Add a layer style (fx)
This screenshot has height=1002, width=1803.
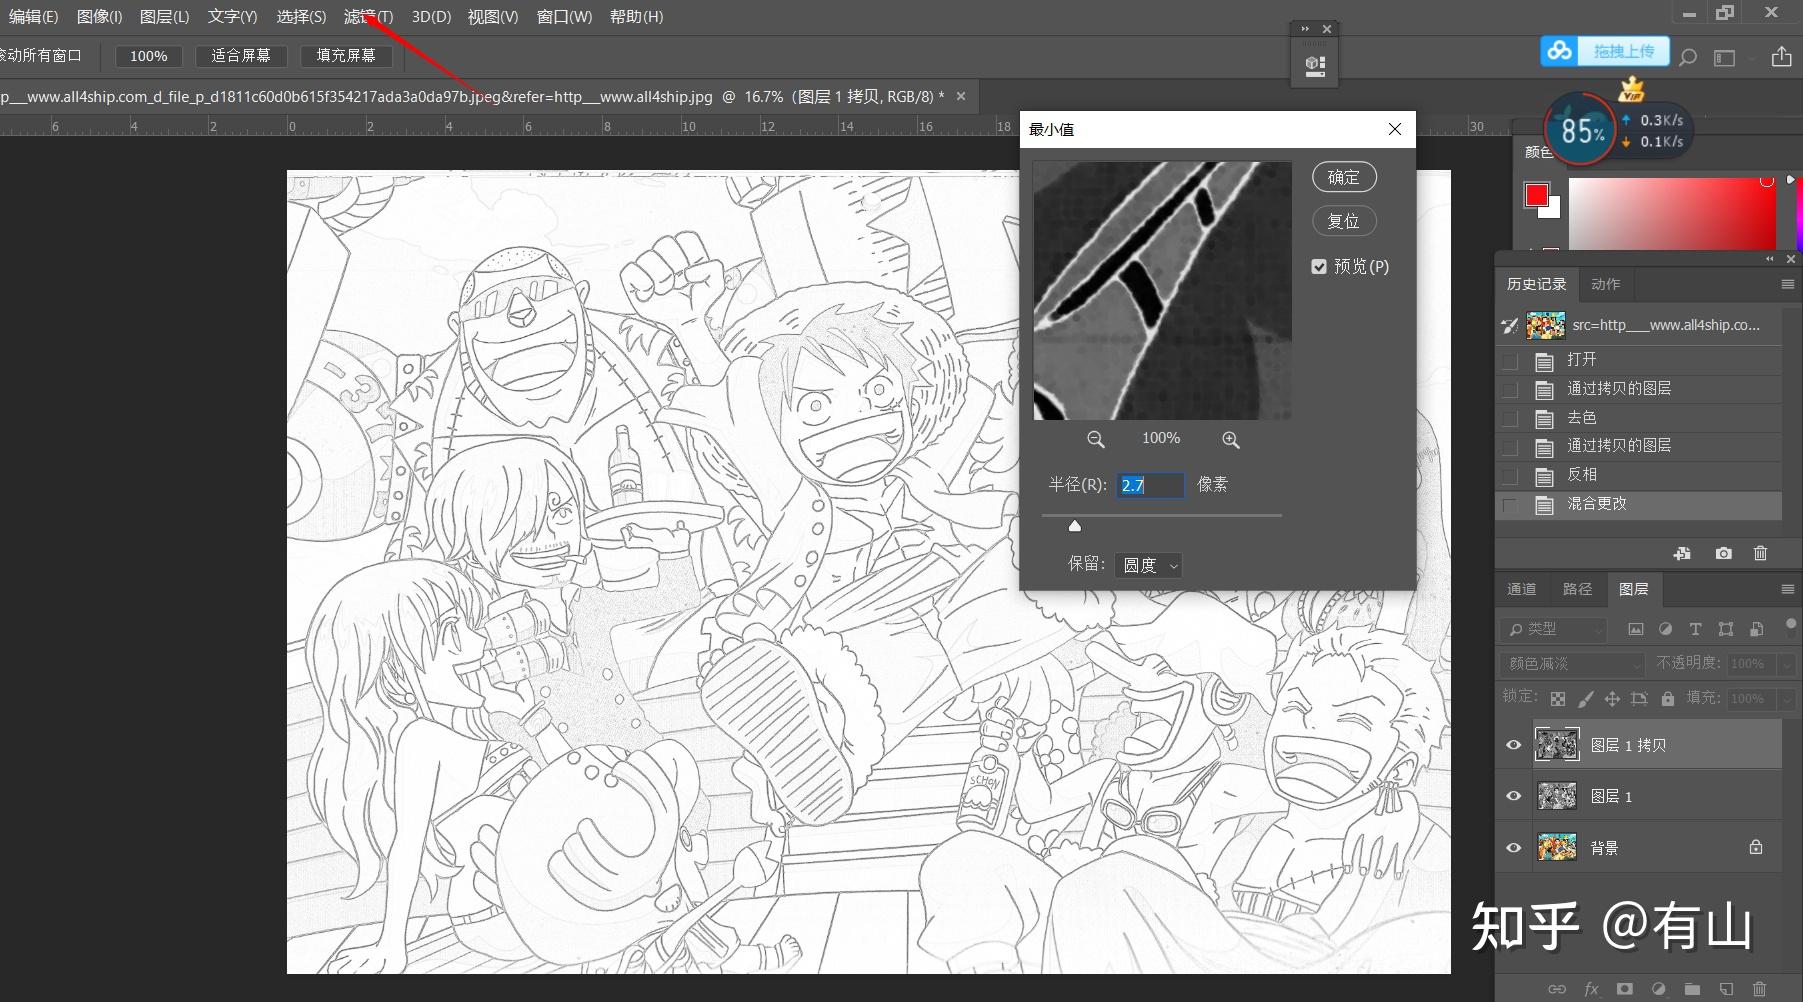tap(1591, 989)
